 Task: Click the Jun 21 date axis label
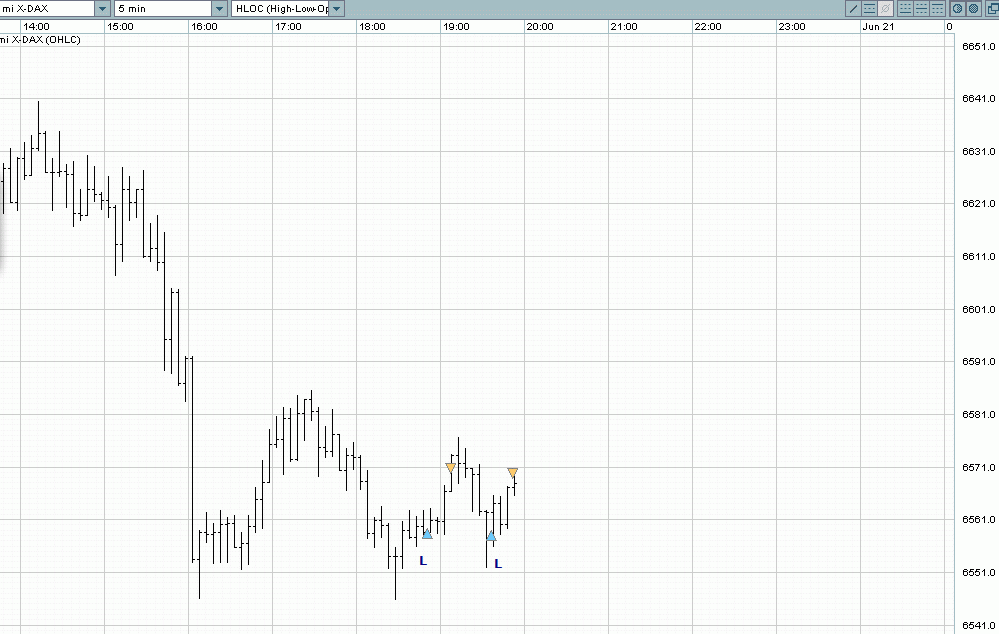click(x=878, y=26)
